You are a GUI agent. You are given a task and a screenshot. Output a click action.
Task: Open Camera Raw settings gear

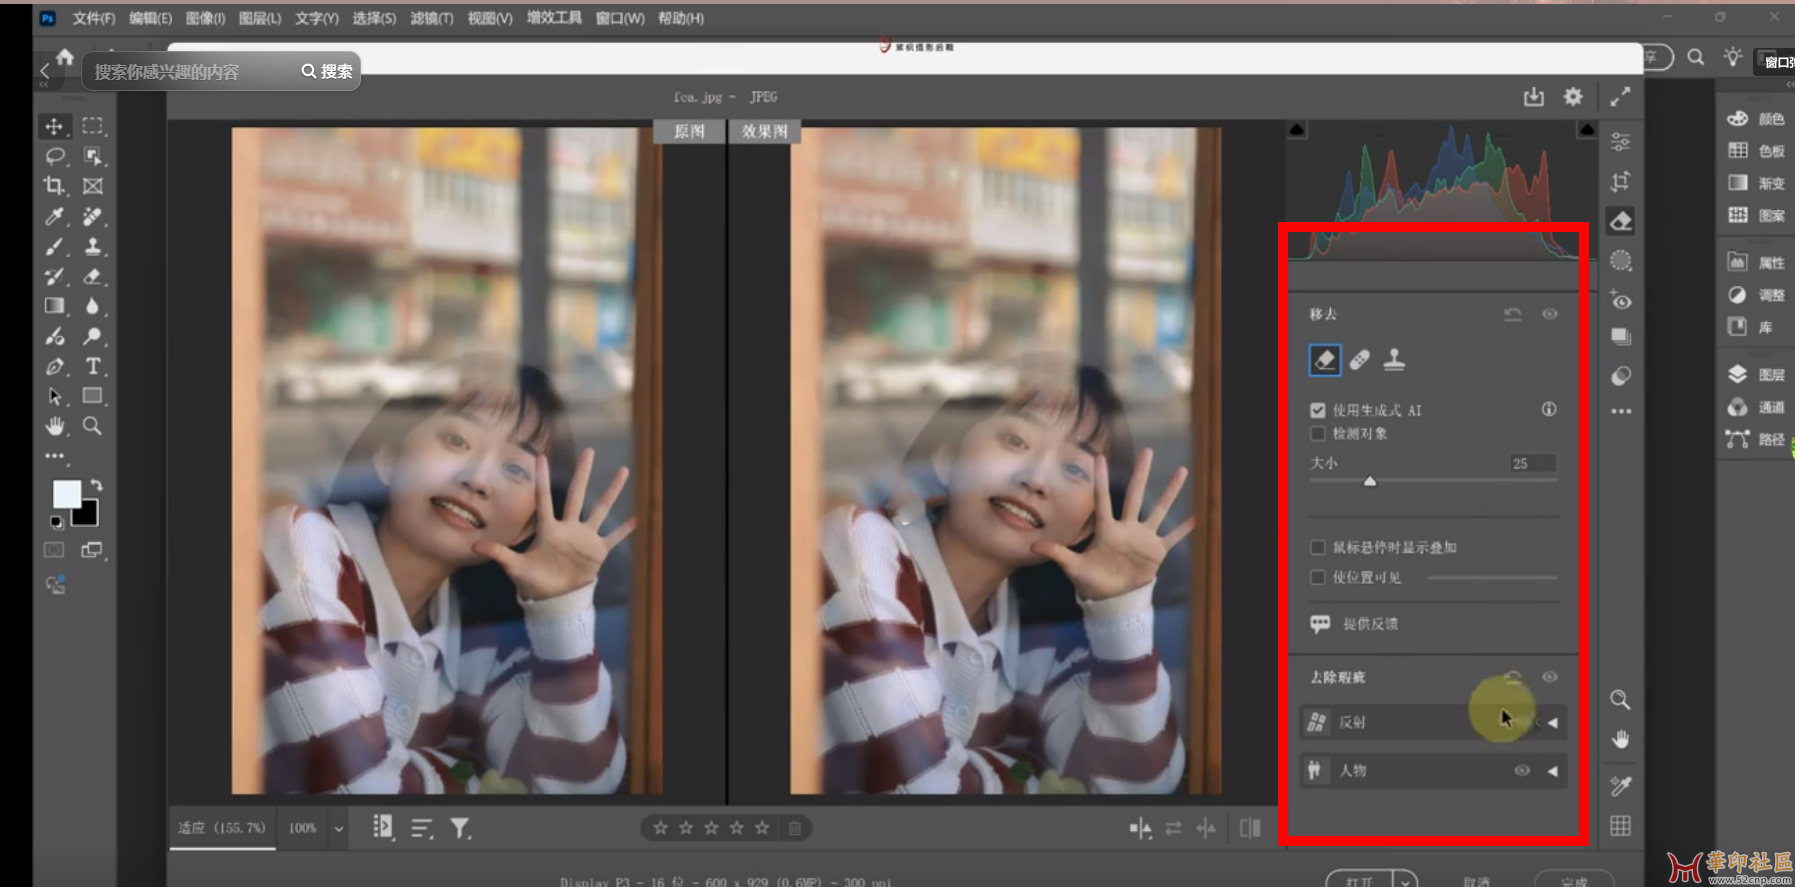(x=1573, y=97)
